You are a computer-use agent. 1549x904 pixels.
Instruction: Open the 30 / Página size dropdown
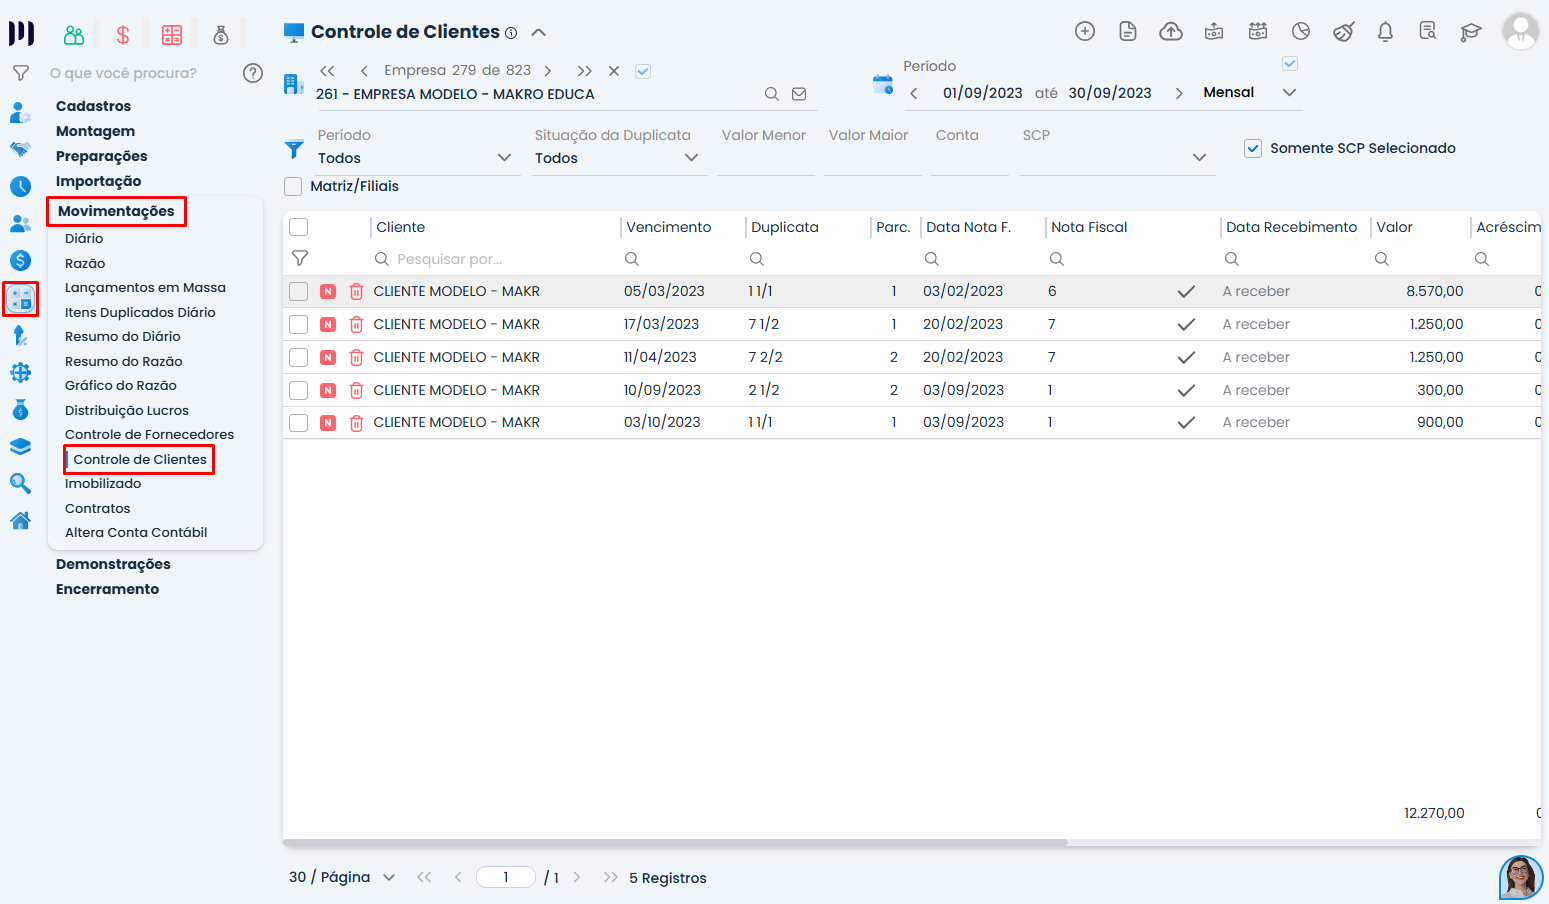click(342, 877)
